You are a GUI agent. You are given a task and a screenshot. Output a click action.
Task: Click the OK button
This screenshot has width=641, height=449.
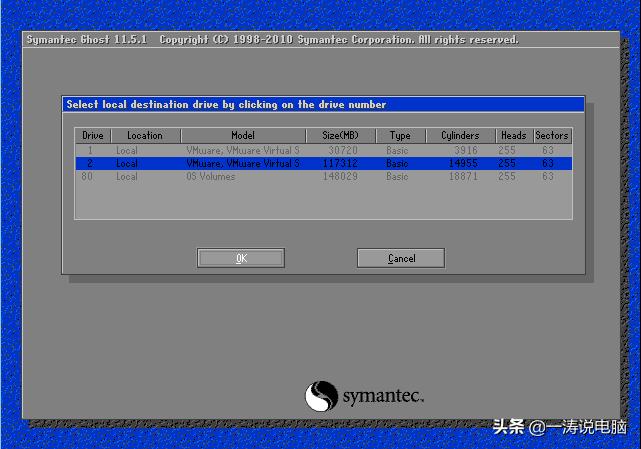coord(241,258)
